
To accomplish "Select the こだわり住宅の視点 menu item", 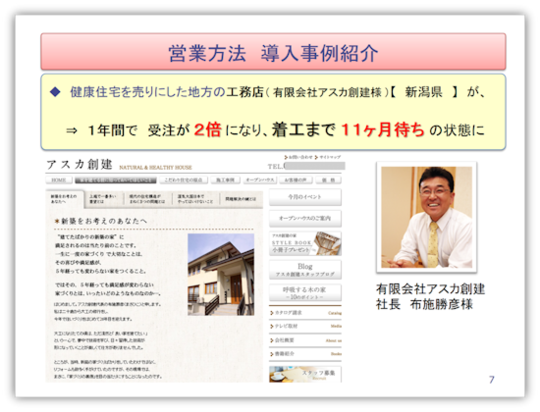I will [x=183, y=180].
